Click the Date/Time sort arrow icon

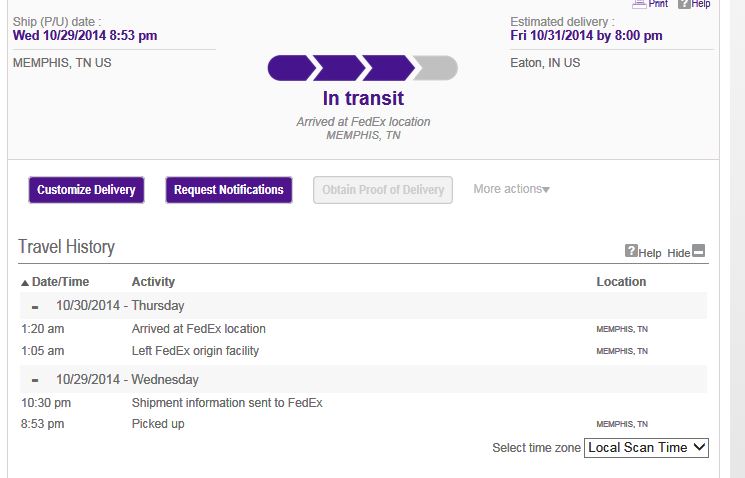click(25, 283)
